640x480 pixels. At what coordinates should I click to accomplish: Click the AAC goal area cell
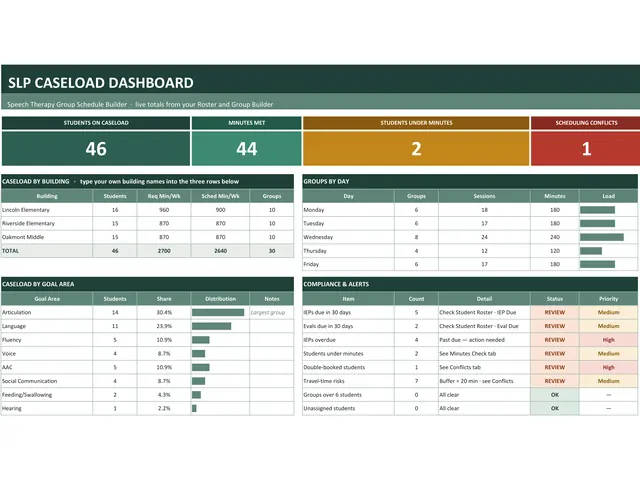pos(47,367)
